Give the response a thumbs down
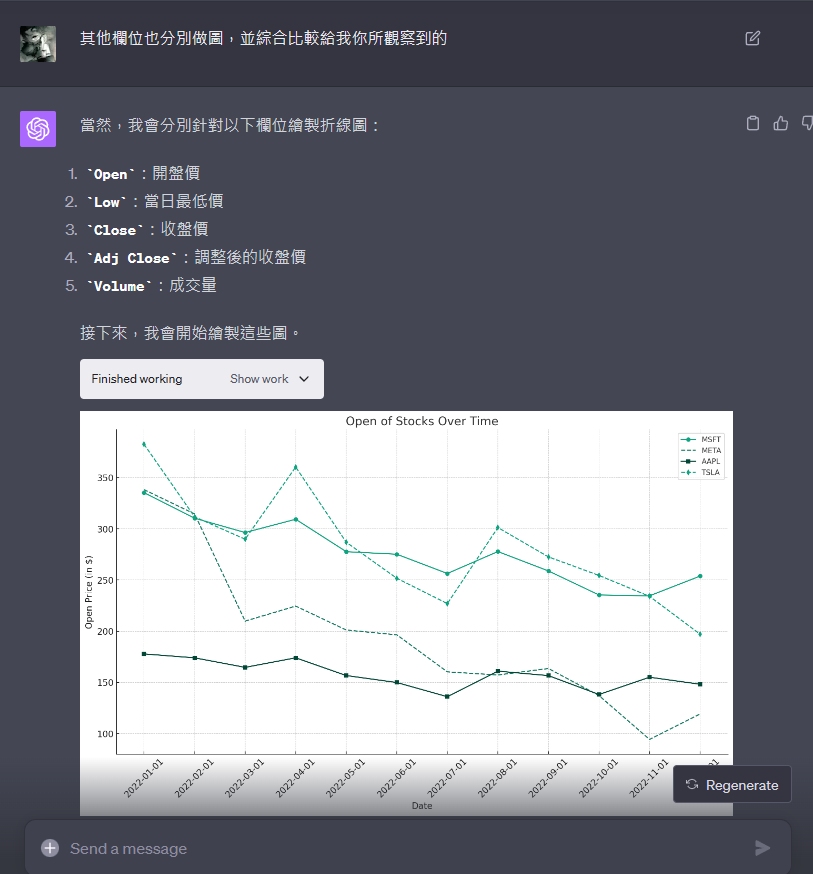Image resolution: width=813 pixels, height=874 pixels. (x=807, y=123)
